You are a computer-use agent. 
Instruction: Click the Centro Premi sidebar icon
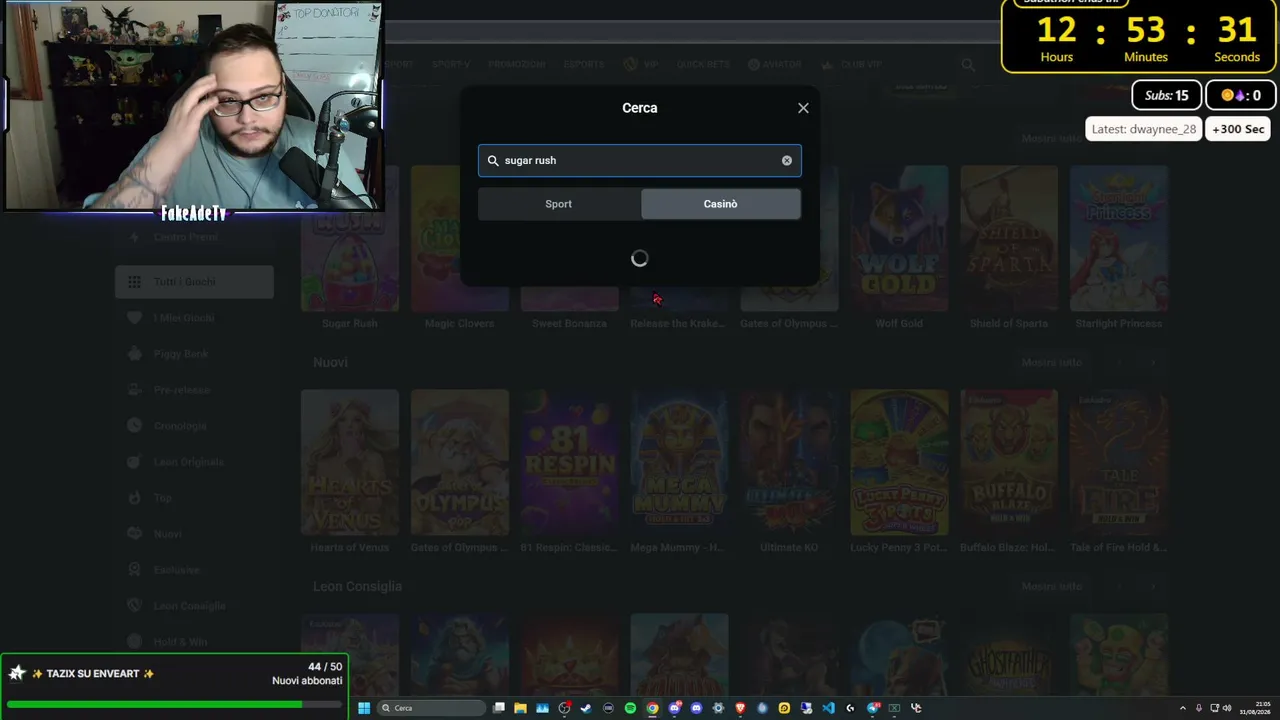pos(134,237)
